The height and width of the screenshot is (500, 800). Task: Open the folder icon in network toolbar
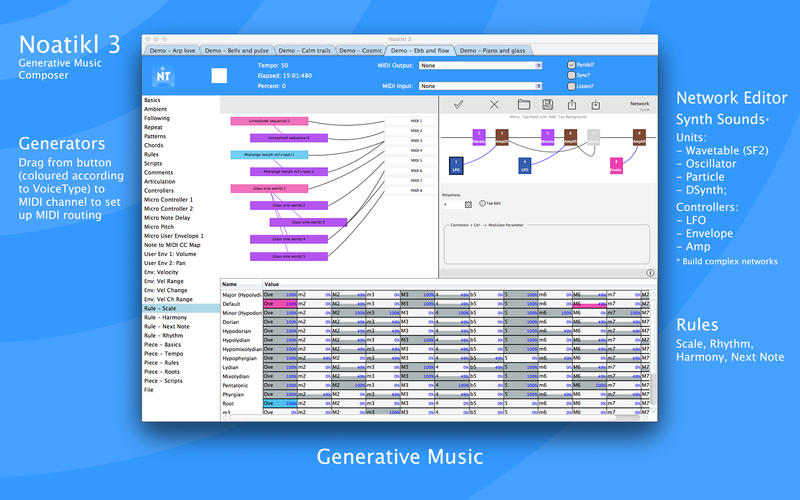click(x=523, y=104)
